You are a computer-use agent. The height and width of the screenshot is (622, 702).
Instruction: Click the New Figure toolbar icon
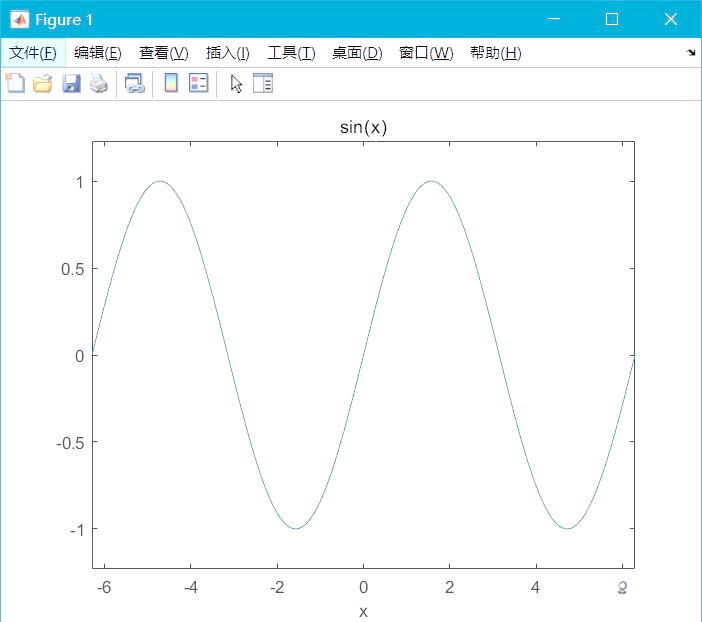point(15,83)
